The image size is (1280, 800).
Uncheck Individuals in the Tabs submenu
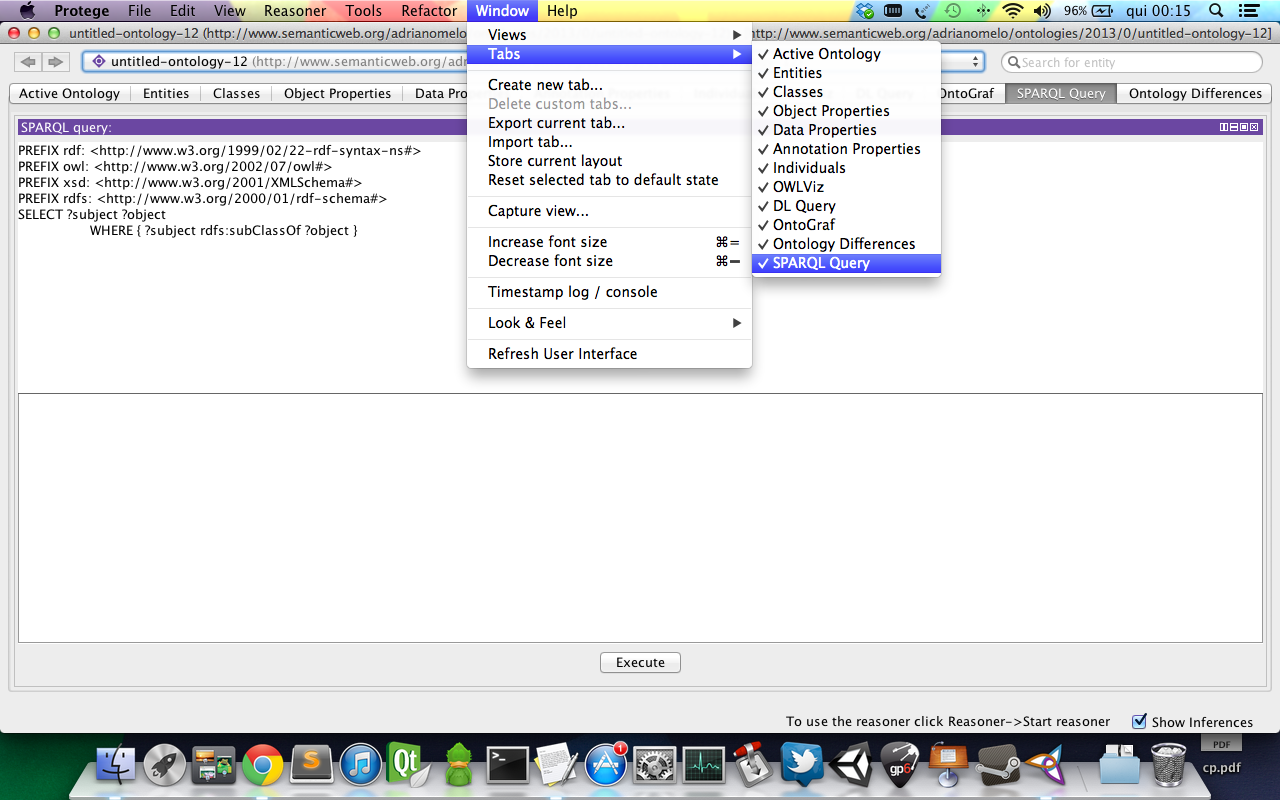(846, 168)
